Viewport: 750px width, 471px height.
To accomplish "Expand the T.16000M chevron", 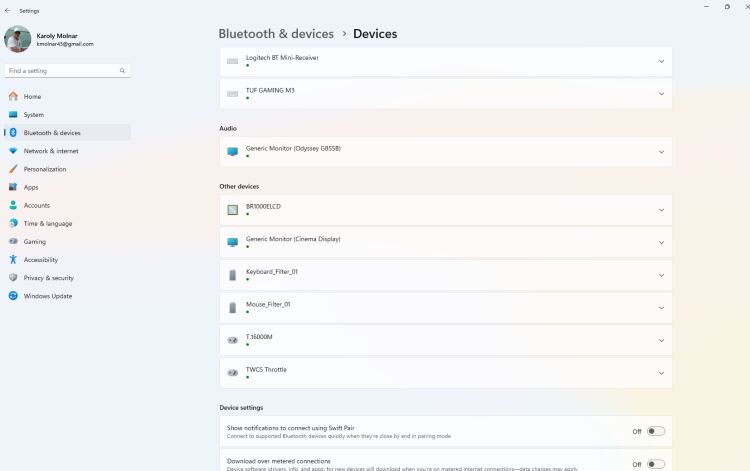I will [x=662, y=340].
